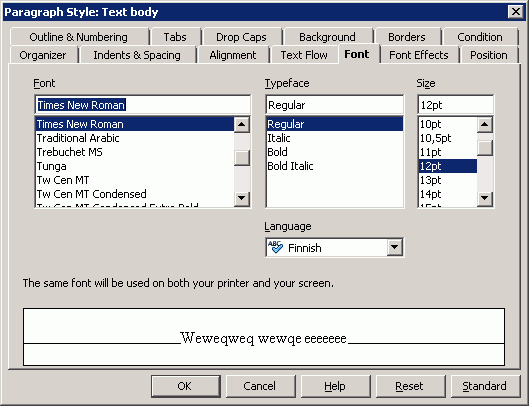Click the spellcheck ABC icon beside Finnish
Image resolution: width=529 pixels, height=406 pixels.
(x=275, y=247)
